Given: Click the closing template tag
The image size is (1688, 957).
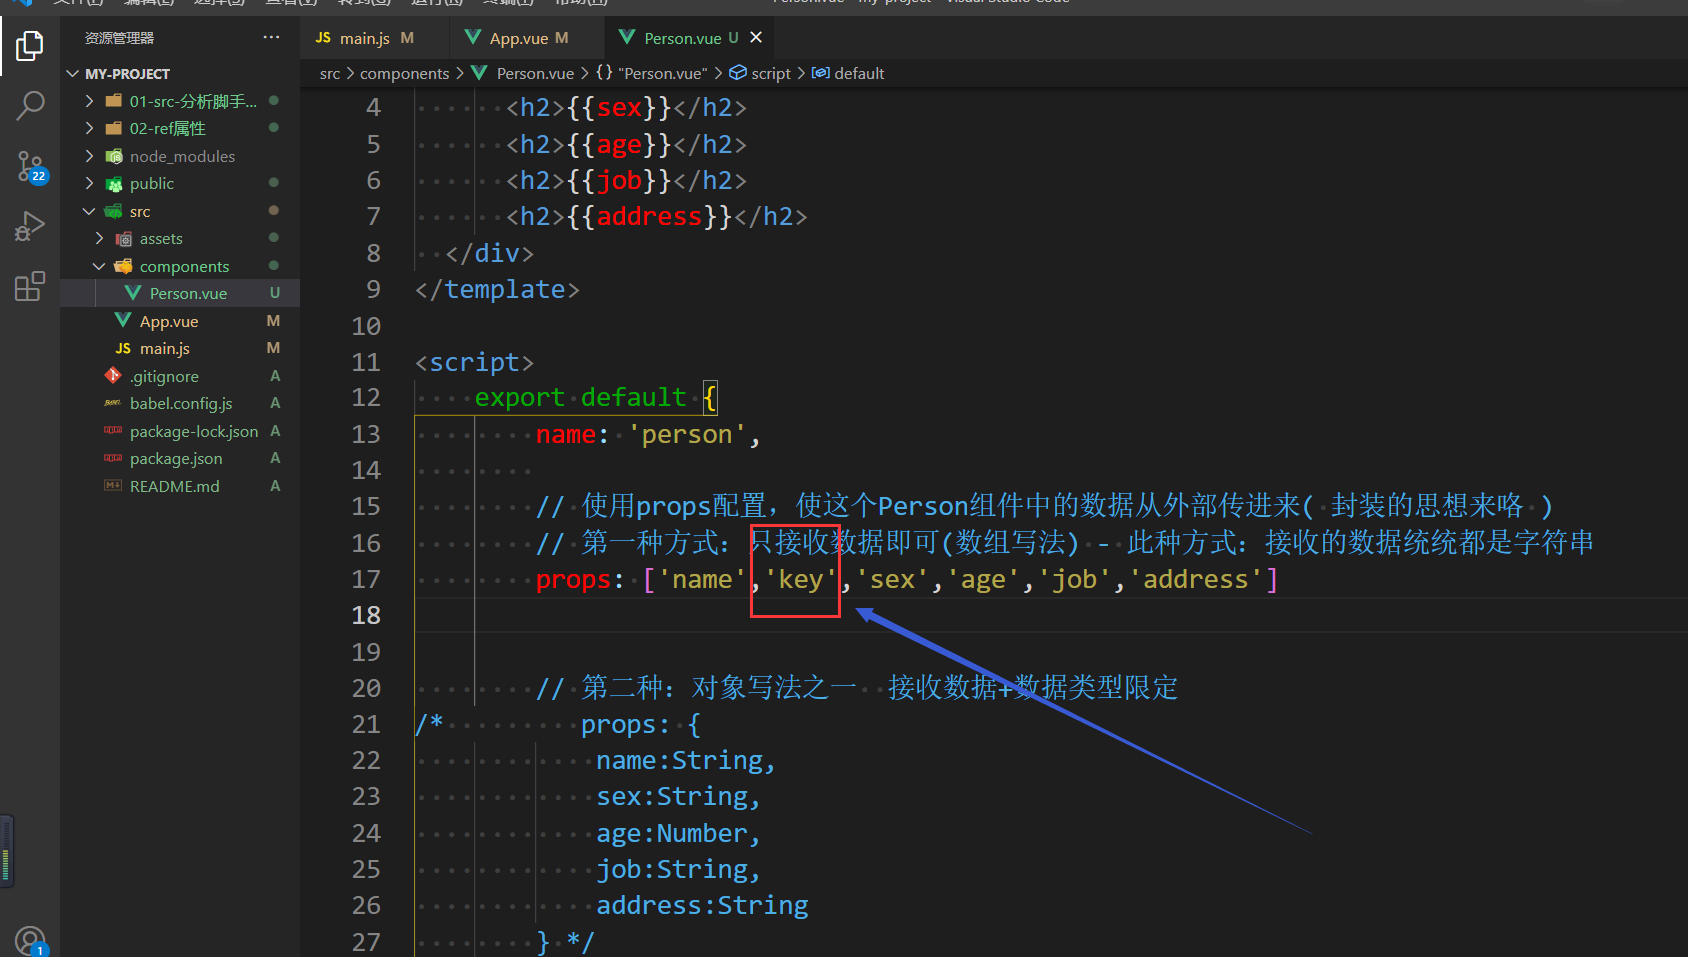Looking at the screenshot, I should point(497,289).
